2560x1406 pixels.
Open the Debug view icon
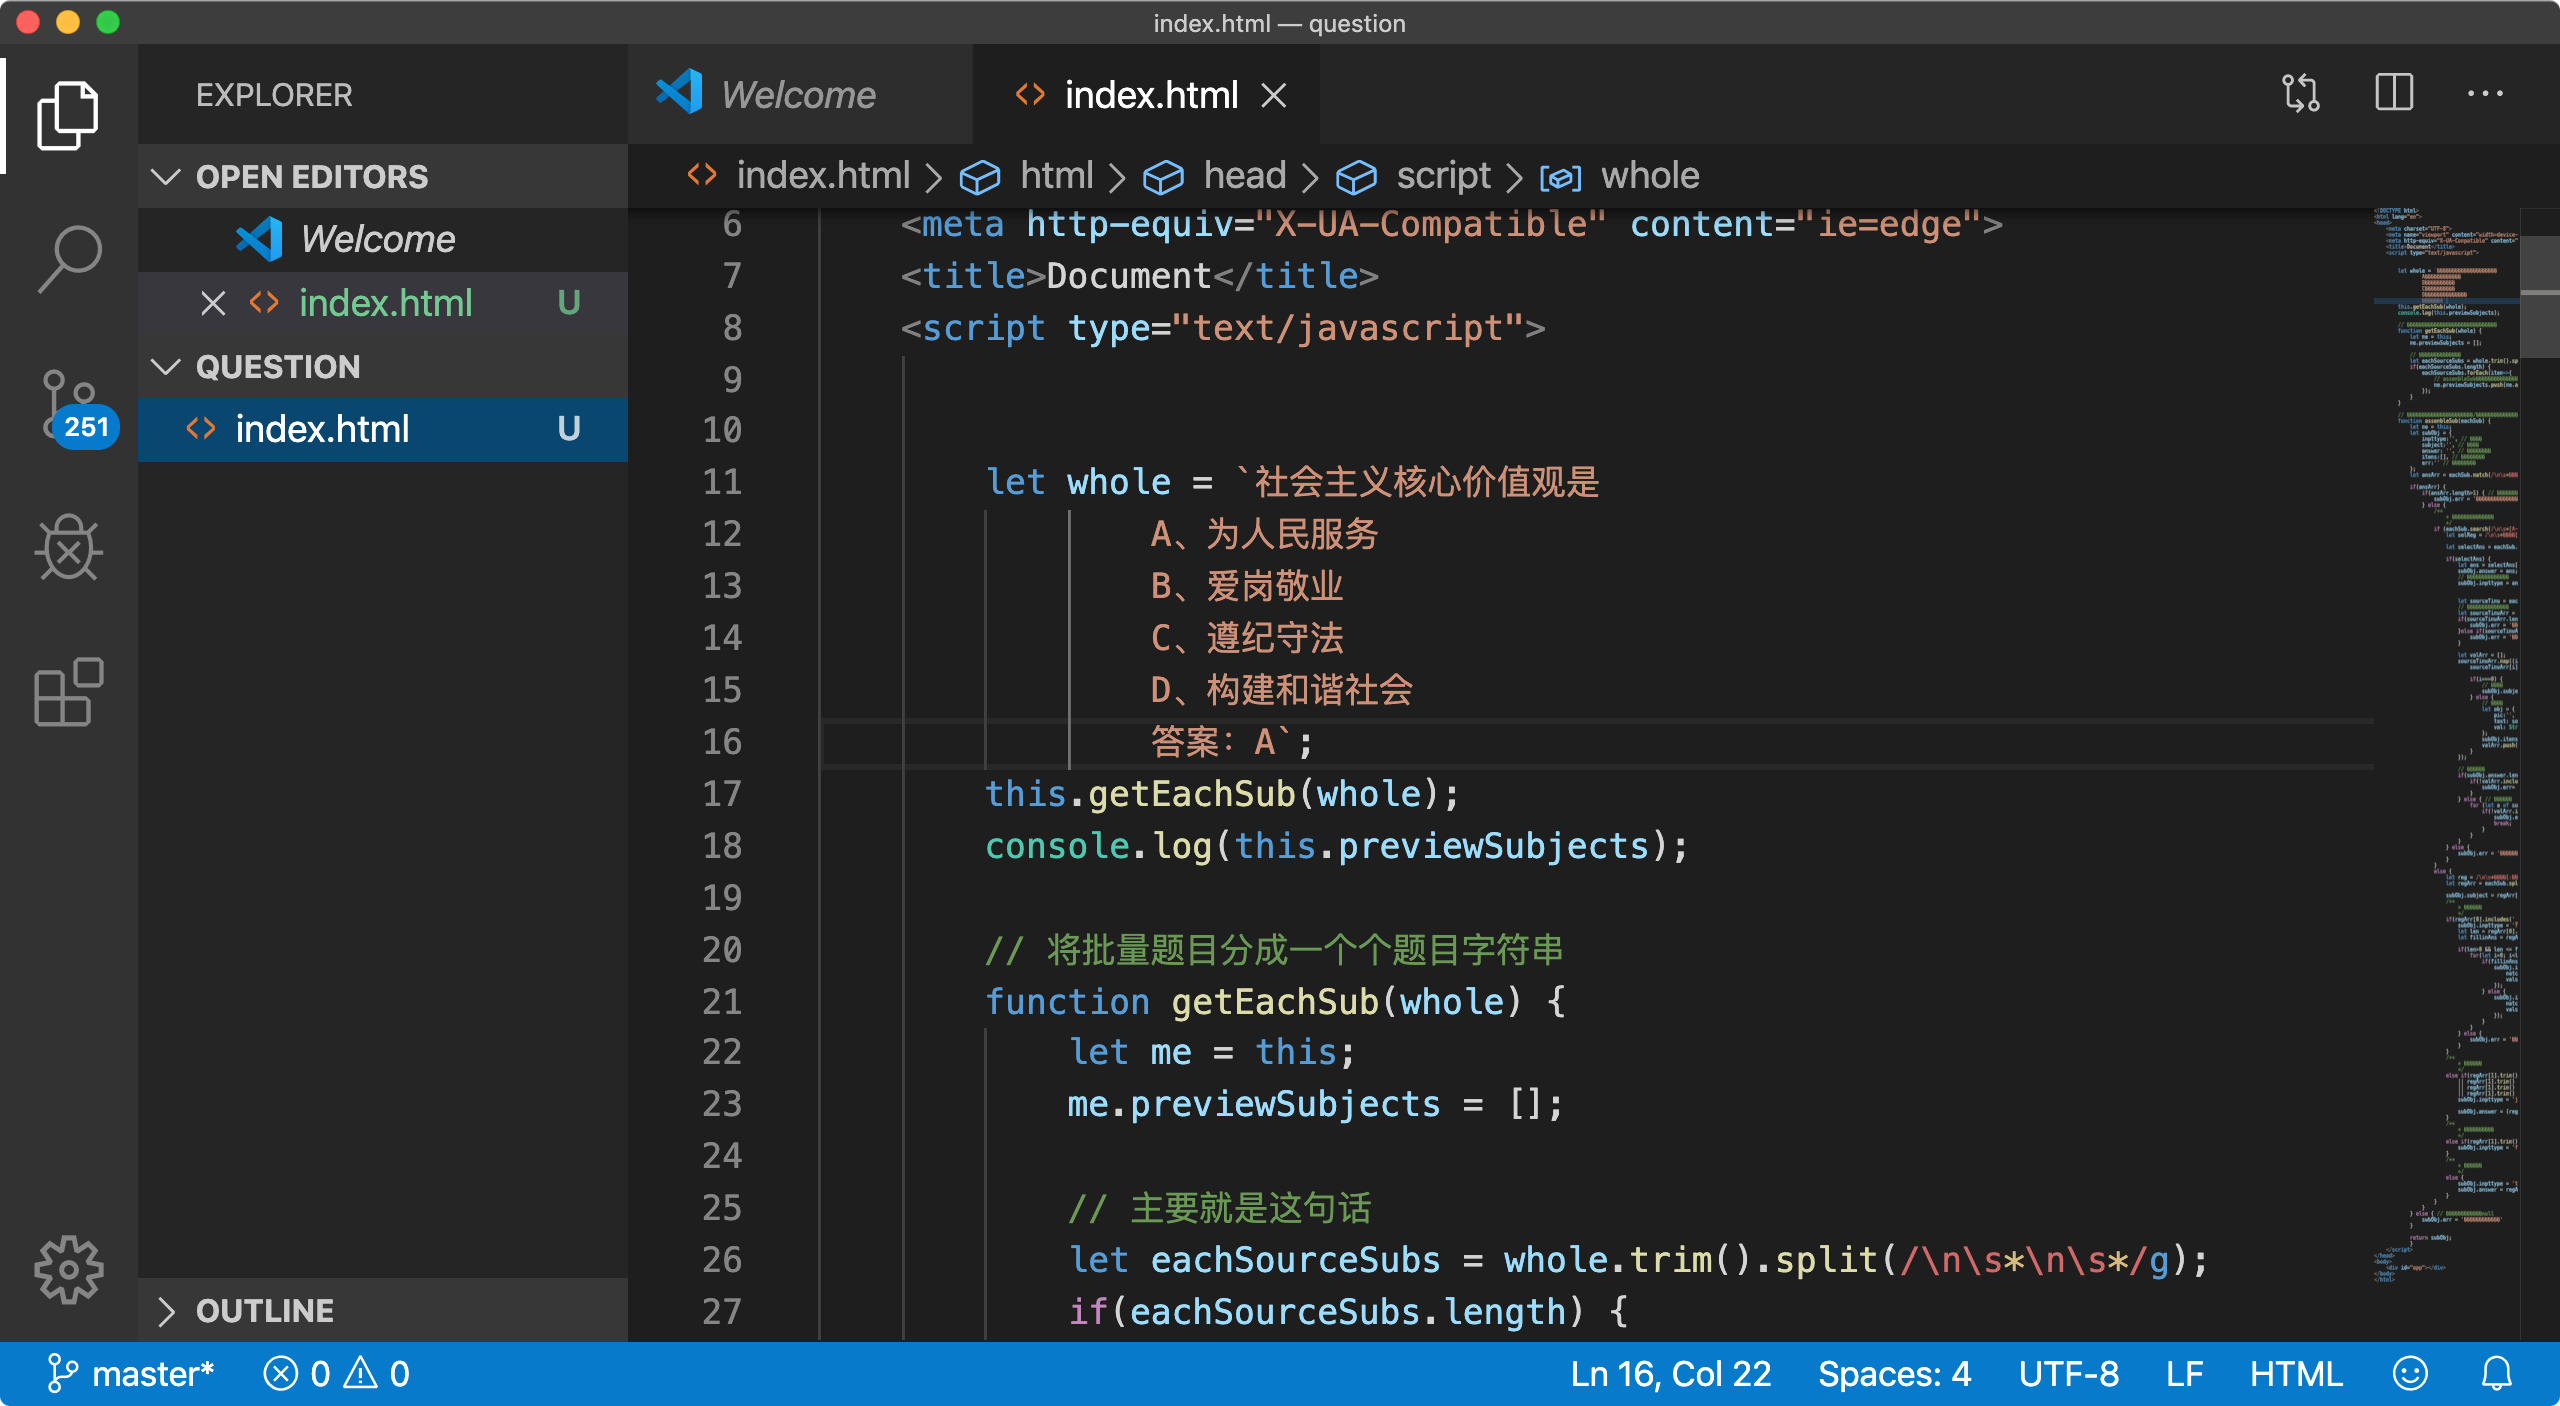[x=68, y=548]
